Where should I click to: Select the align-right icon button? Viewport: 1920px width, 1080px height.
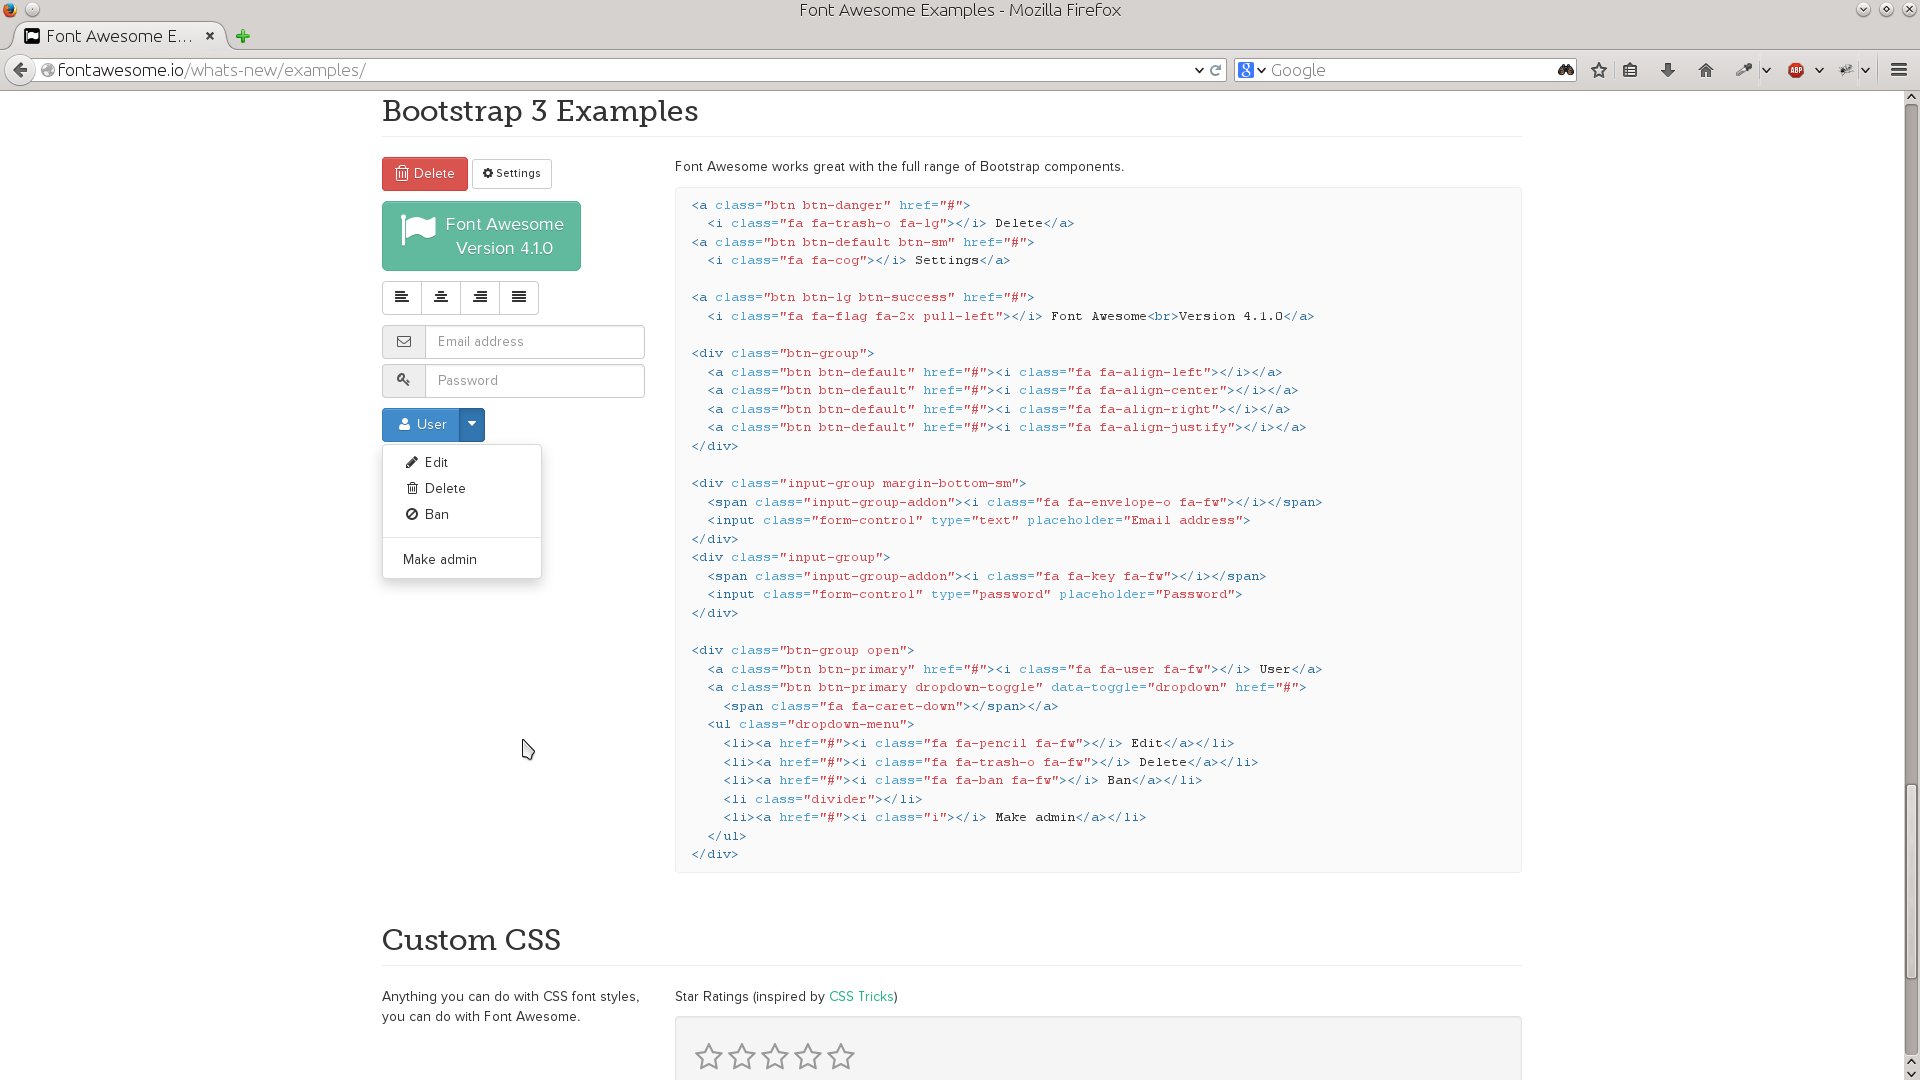pyautogui.click(x=480, y=297)
